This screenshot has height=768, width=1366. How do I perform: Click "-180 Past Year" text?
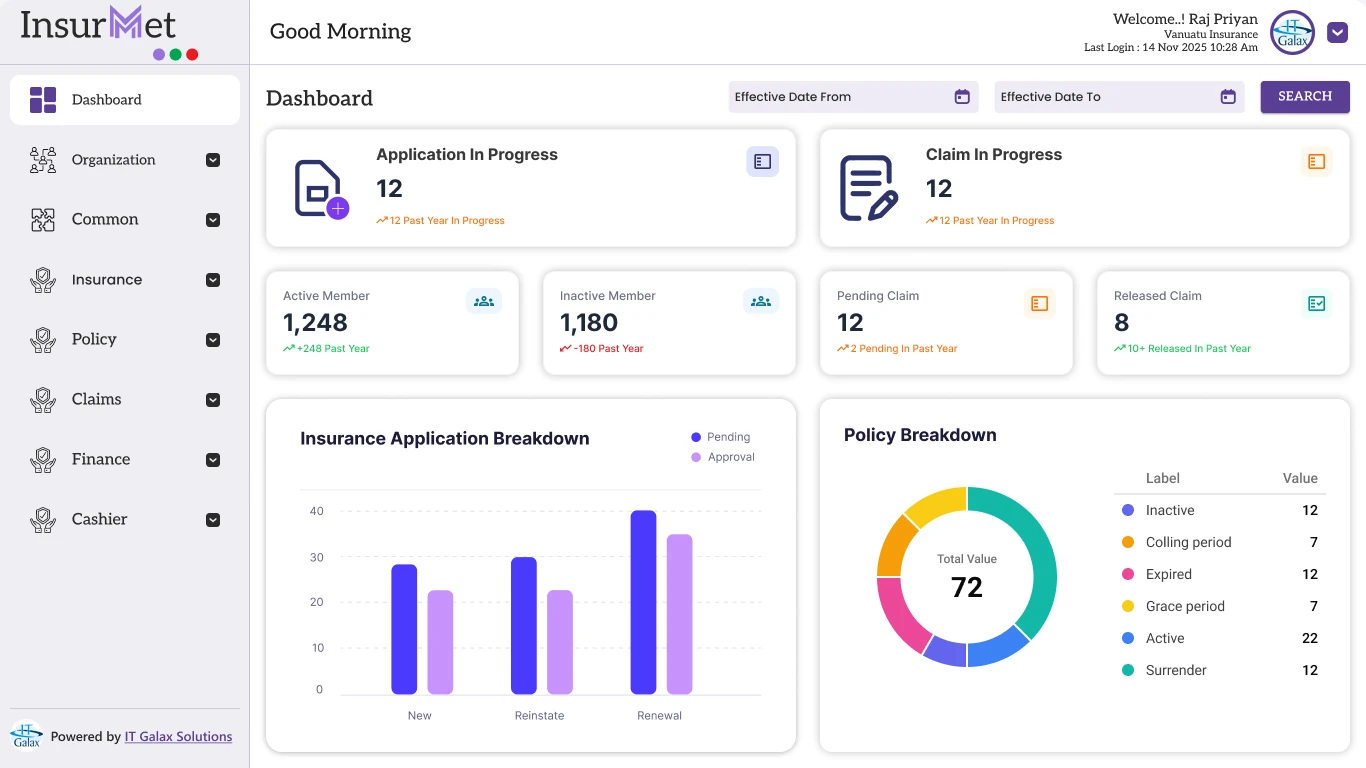pos(609,349)
